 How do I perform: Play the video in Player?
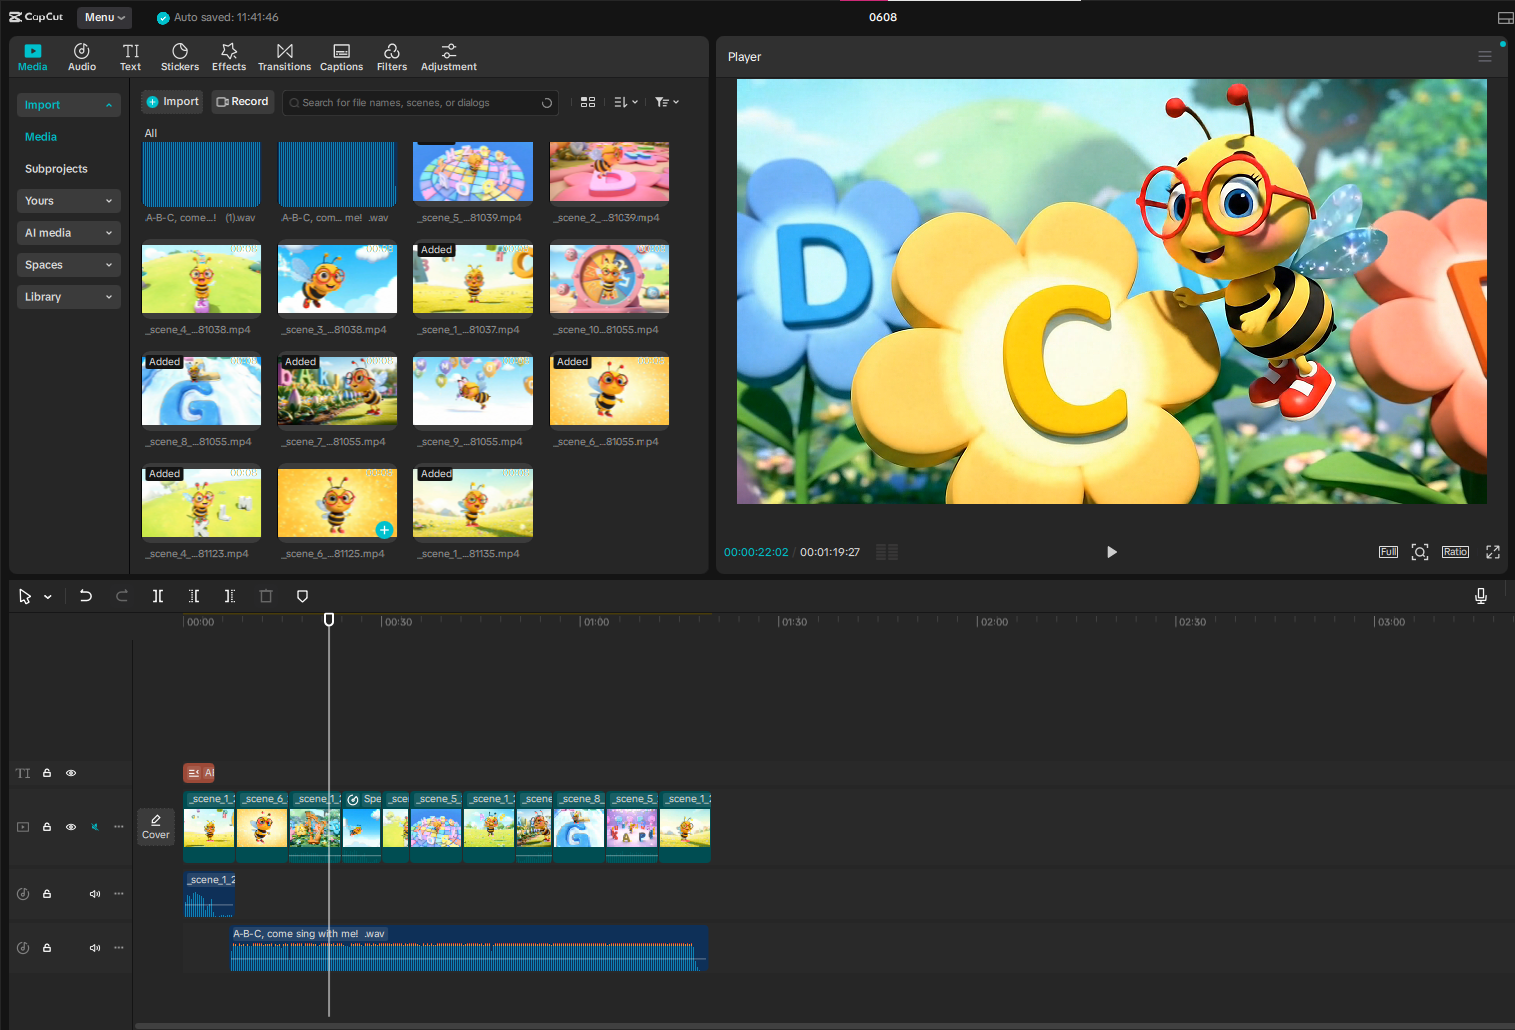(1111, 552)
